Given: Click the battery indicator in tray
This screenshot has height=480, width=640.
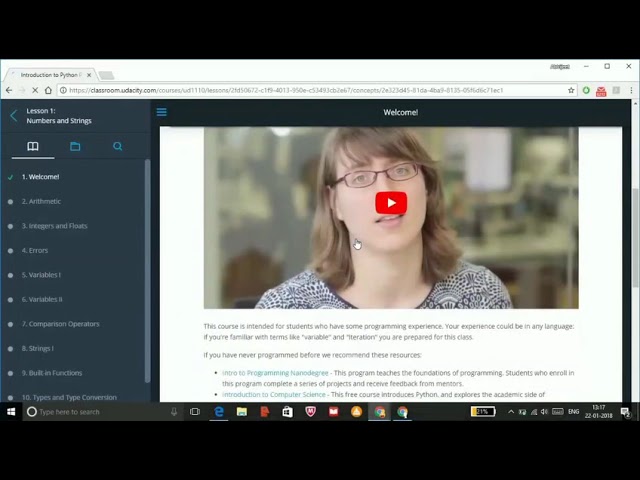Looking at the screenshot, I should 483,411.
